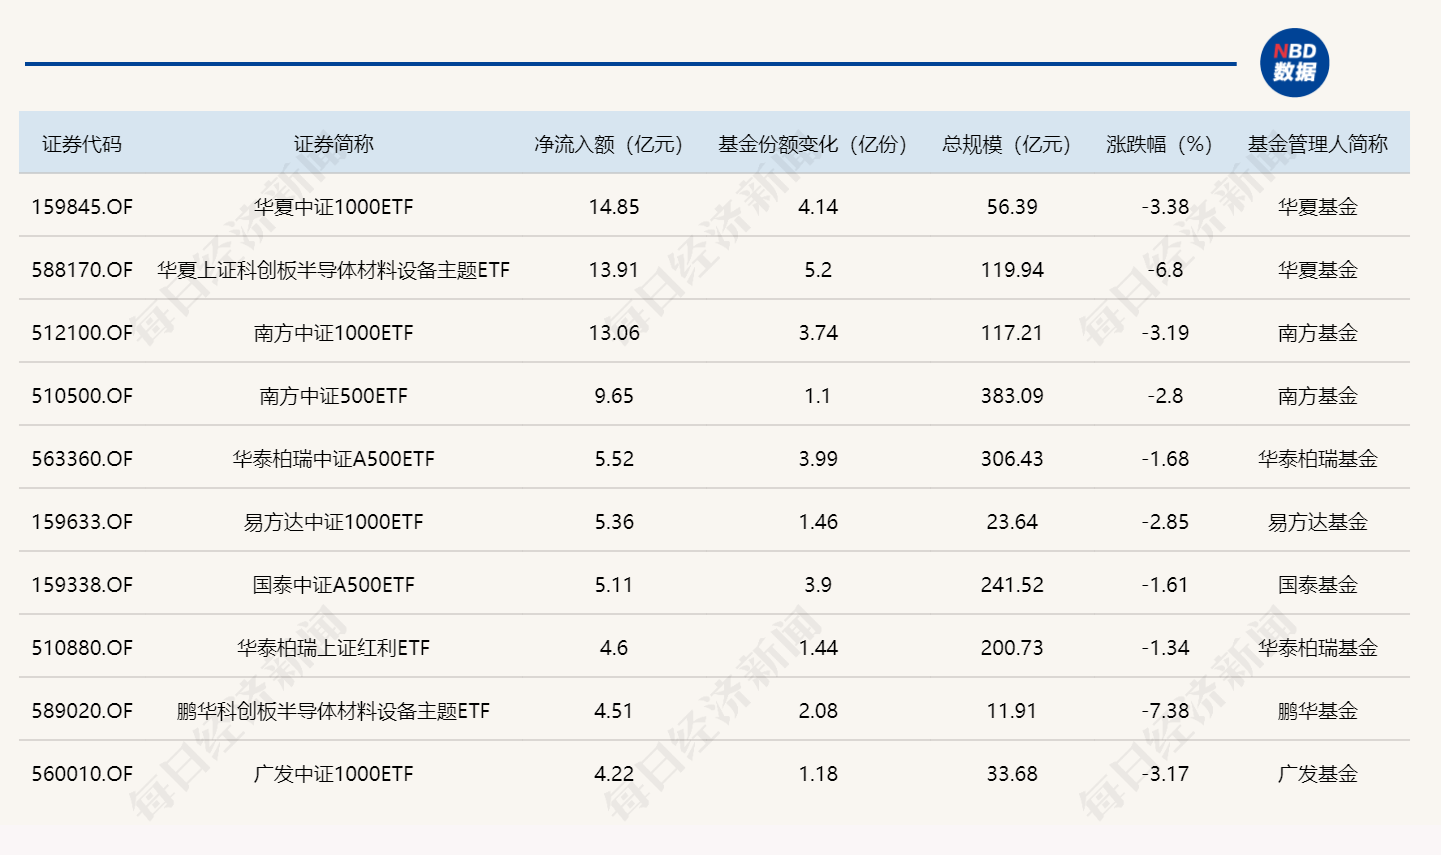
Task: Select price change value -1.68
Action: click(1165, 459)
